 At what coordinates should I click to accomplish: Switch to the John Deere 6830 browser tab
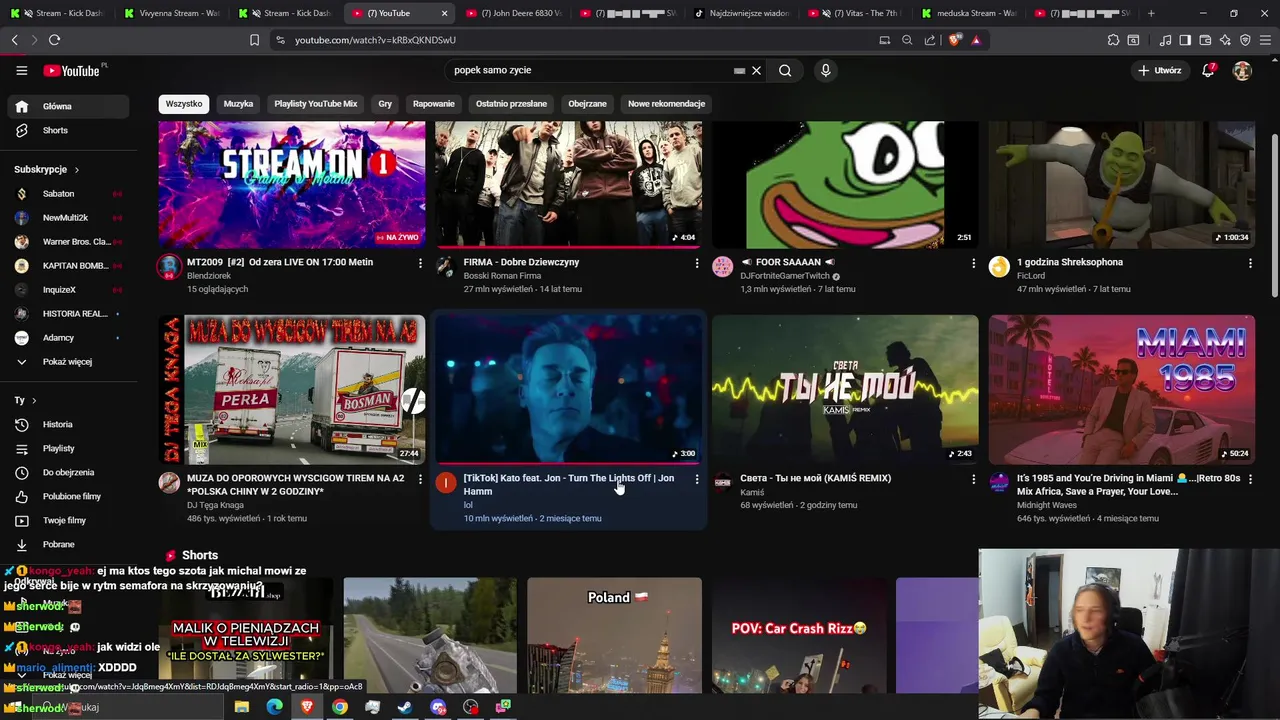[x=512, y=13]
